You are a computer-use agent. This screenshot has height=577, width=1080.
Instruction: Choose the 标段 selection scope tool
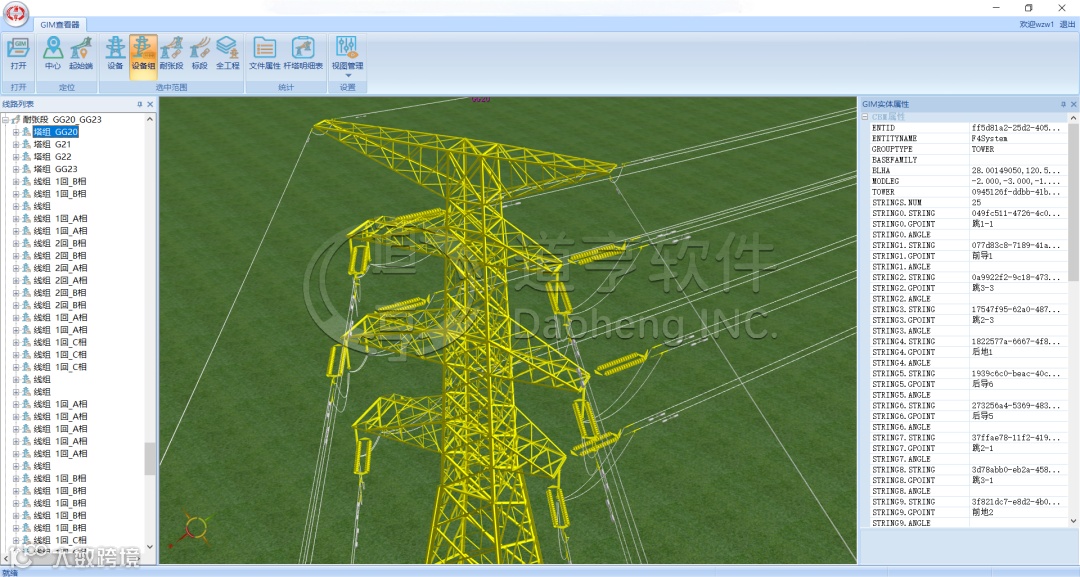[x=199, y=54]
